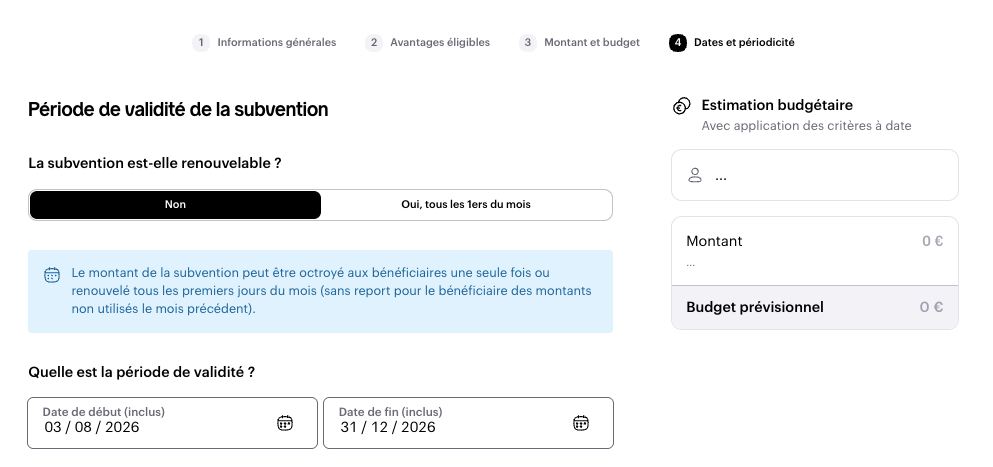This screenshot has height=467, width=993.
Task: Click the euro coins icon beside Estimation budgétaire
Action: pyautogui.click(x=681, y=106)
